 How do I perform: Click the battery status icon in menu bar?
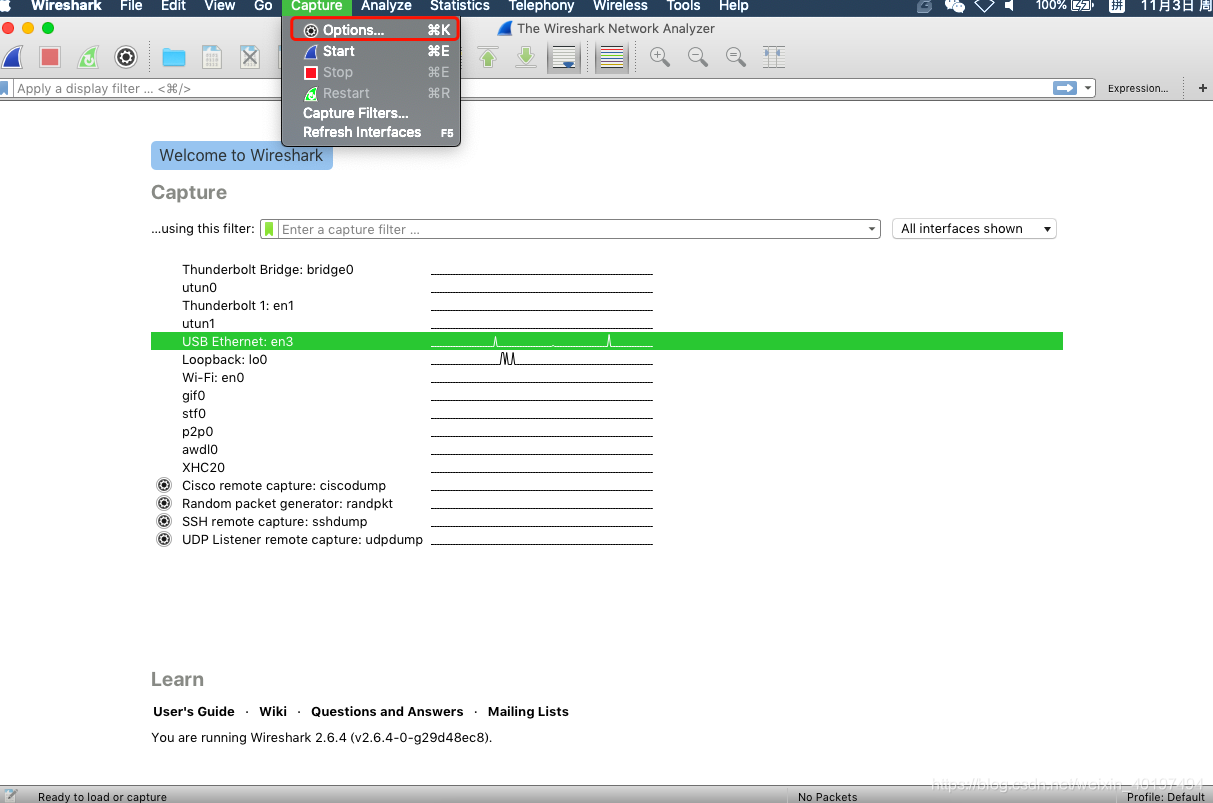pos(1083,6)
